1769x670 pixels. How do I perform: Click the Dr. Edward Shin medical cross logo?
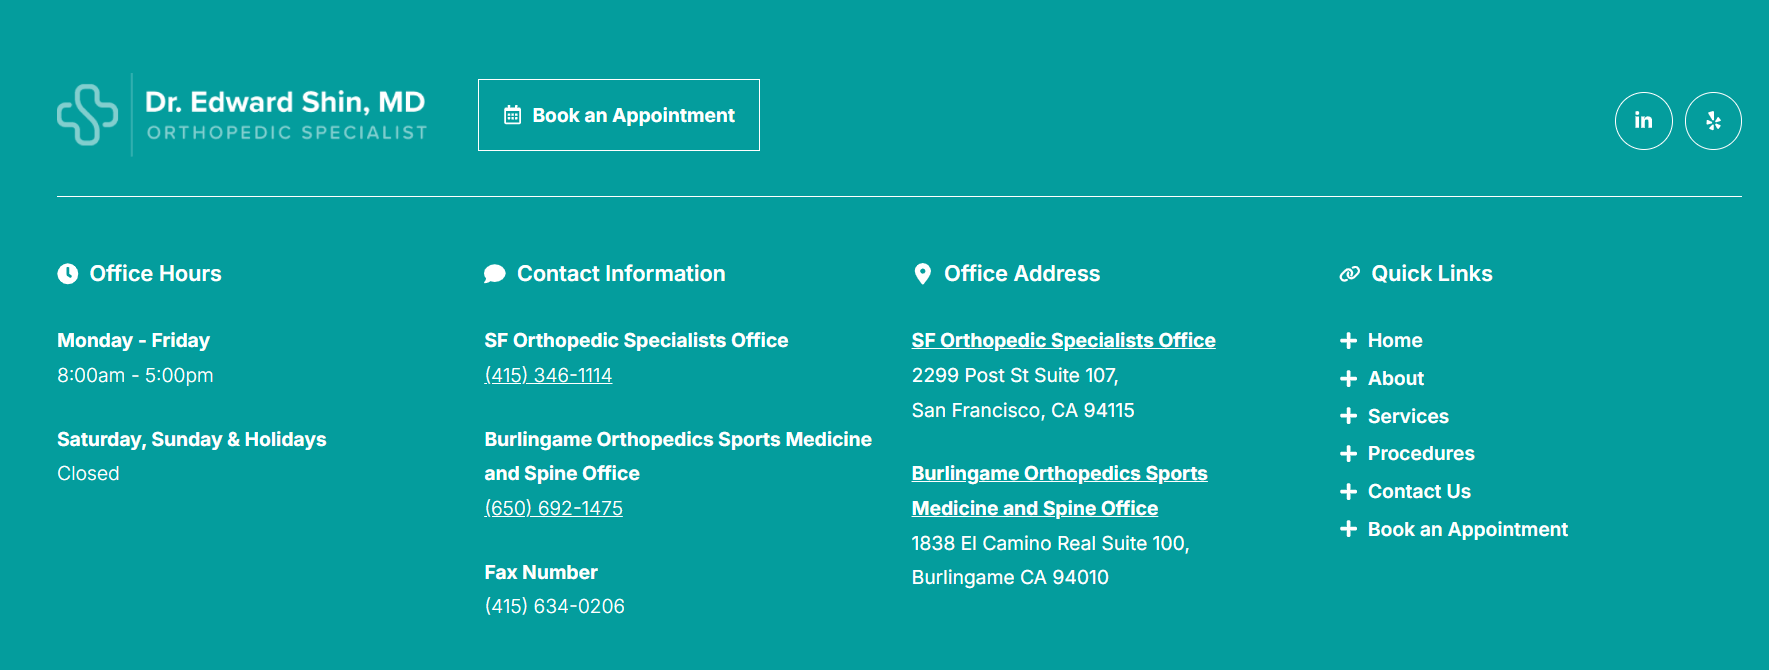tap(88, 115)
